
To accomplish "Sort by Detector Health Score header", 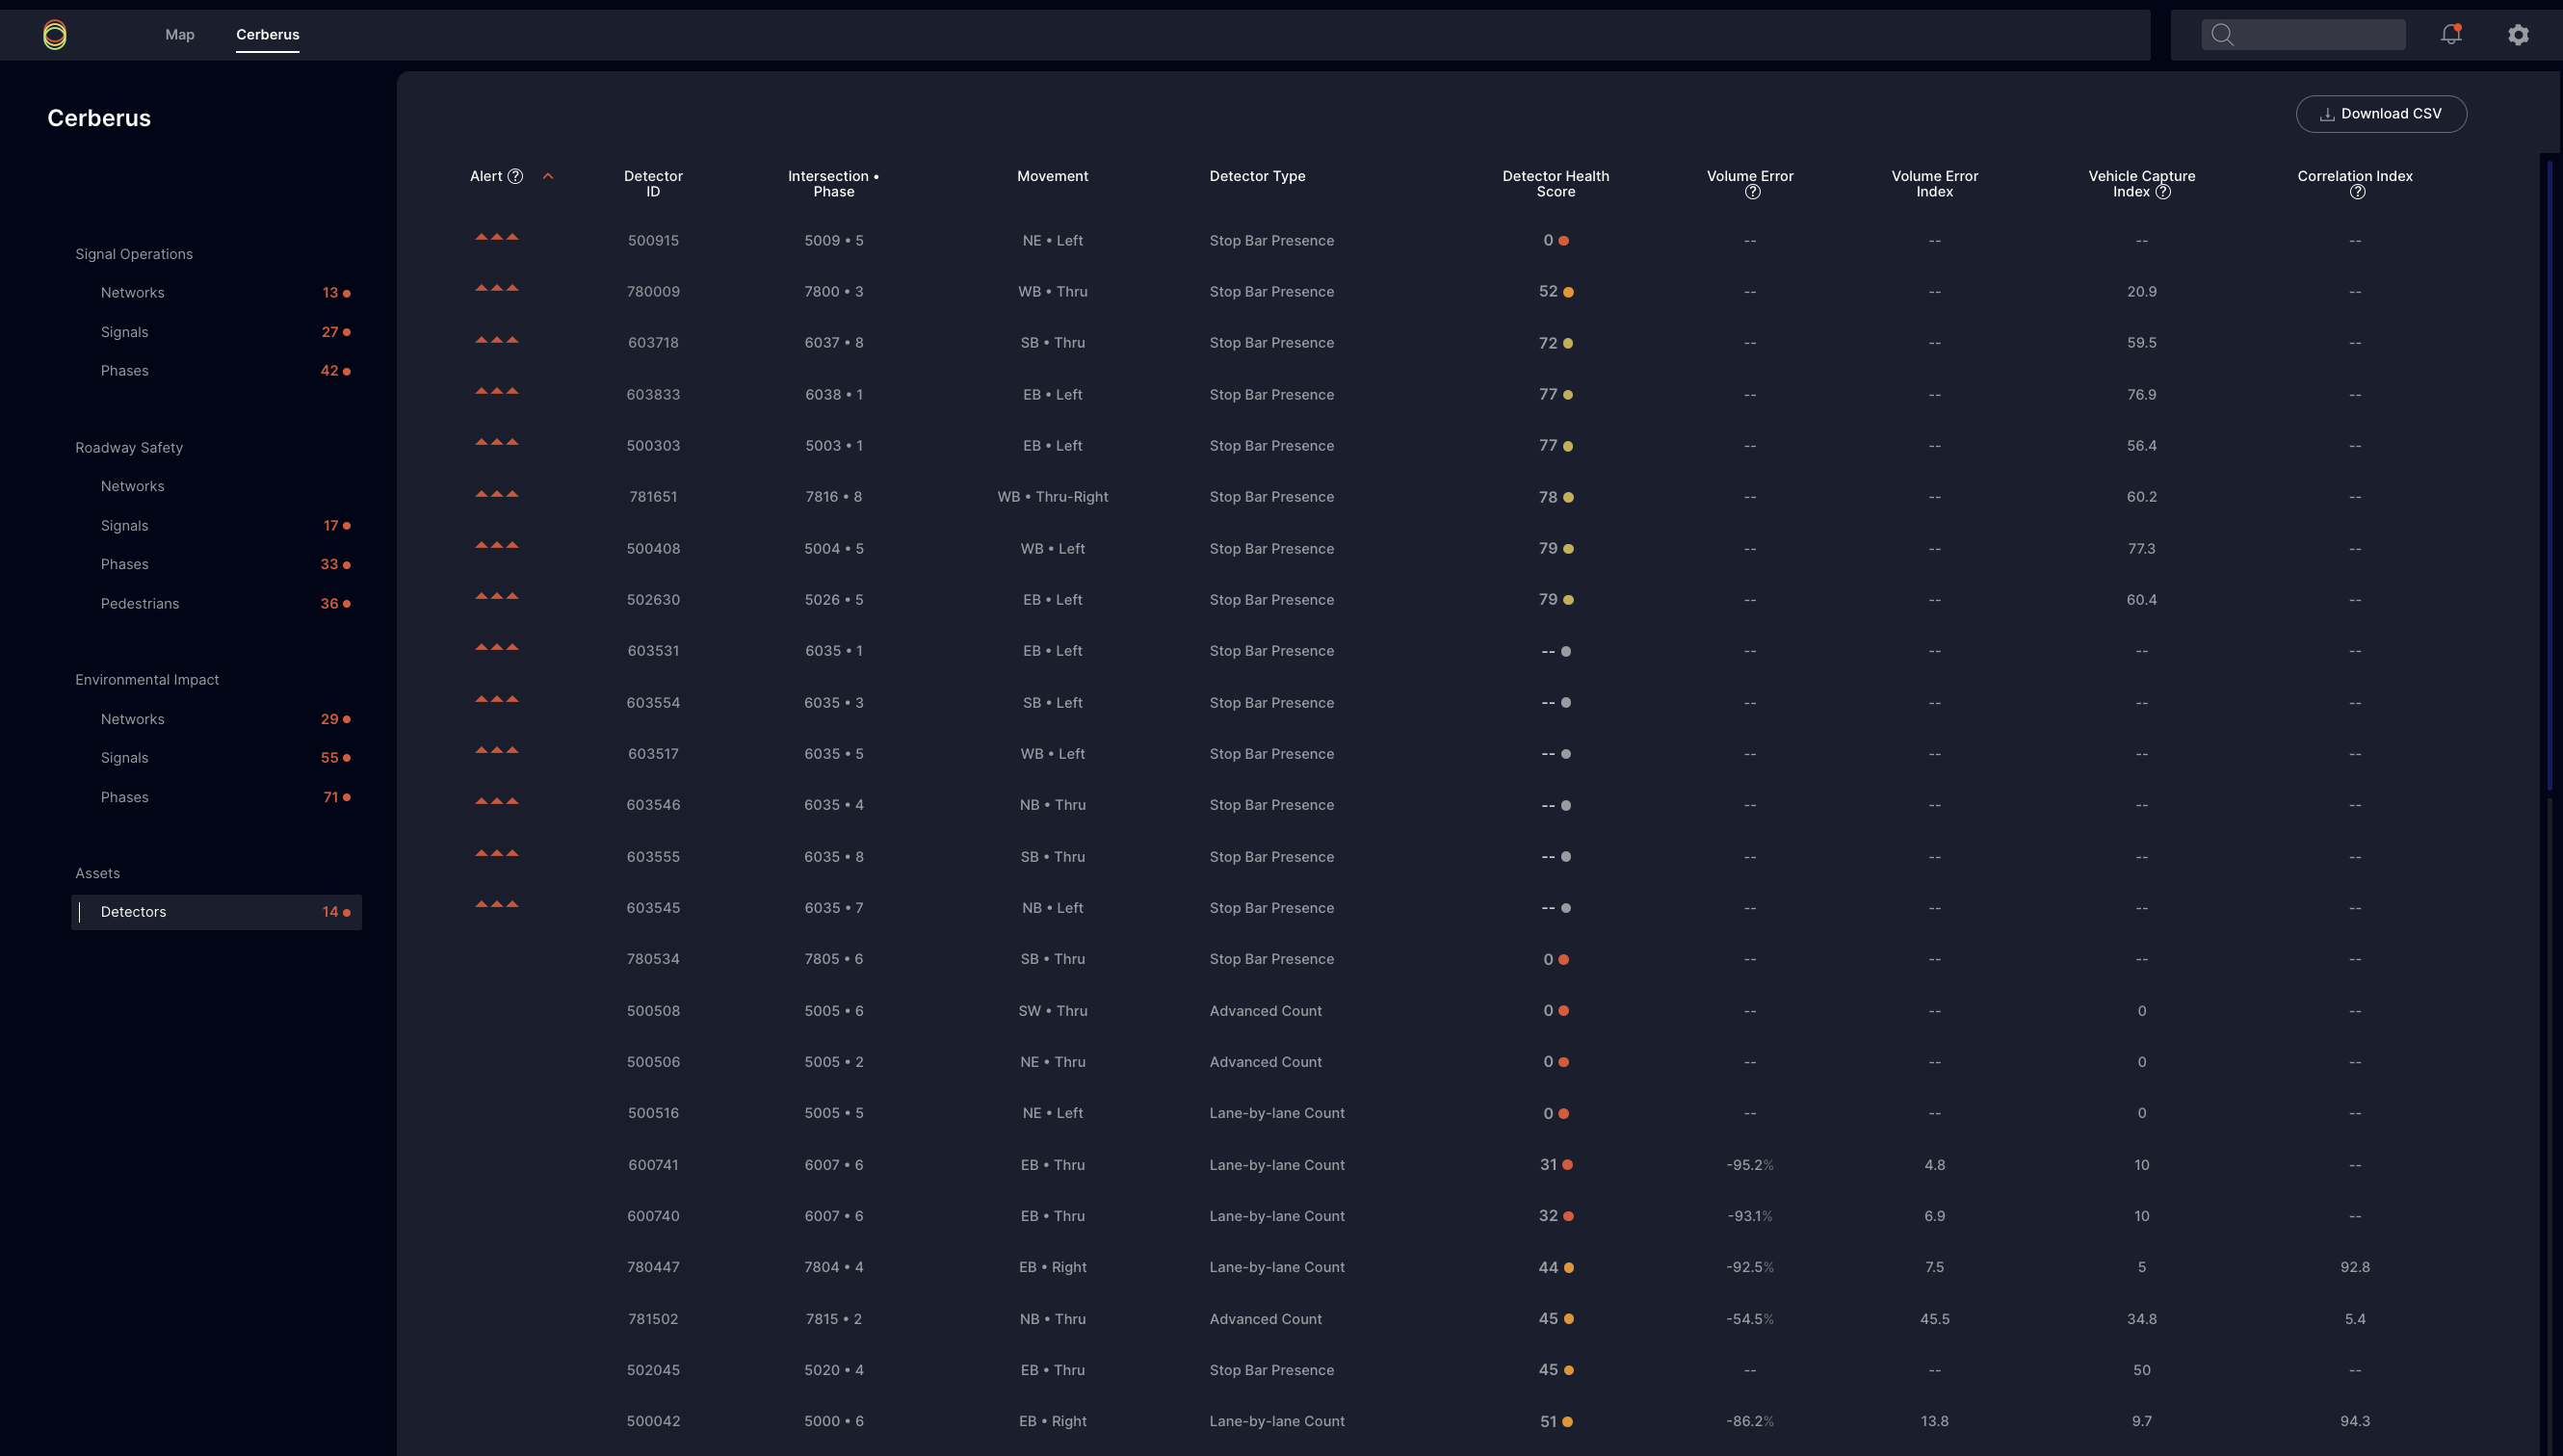I will point(1555,183).
